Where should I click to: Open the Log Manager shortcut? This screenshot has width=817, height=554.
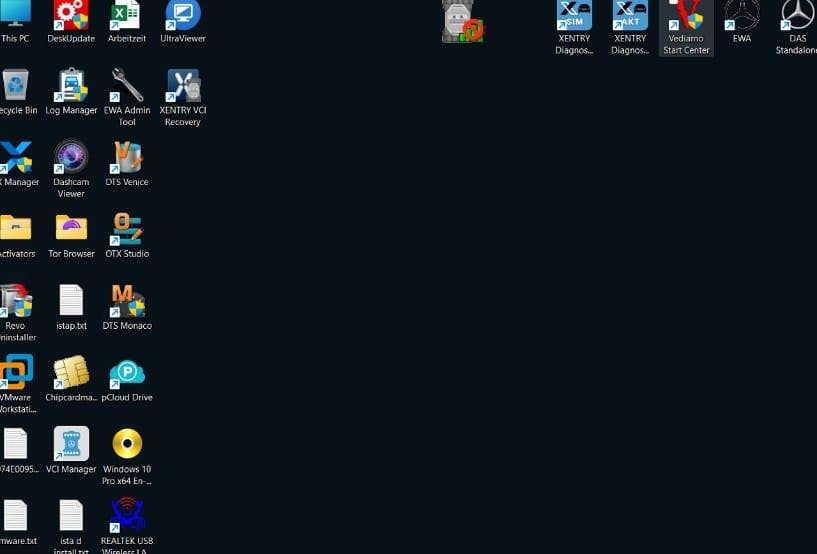pyautogui.click(x=71, y=92)
